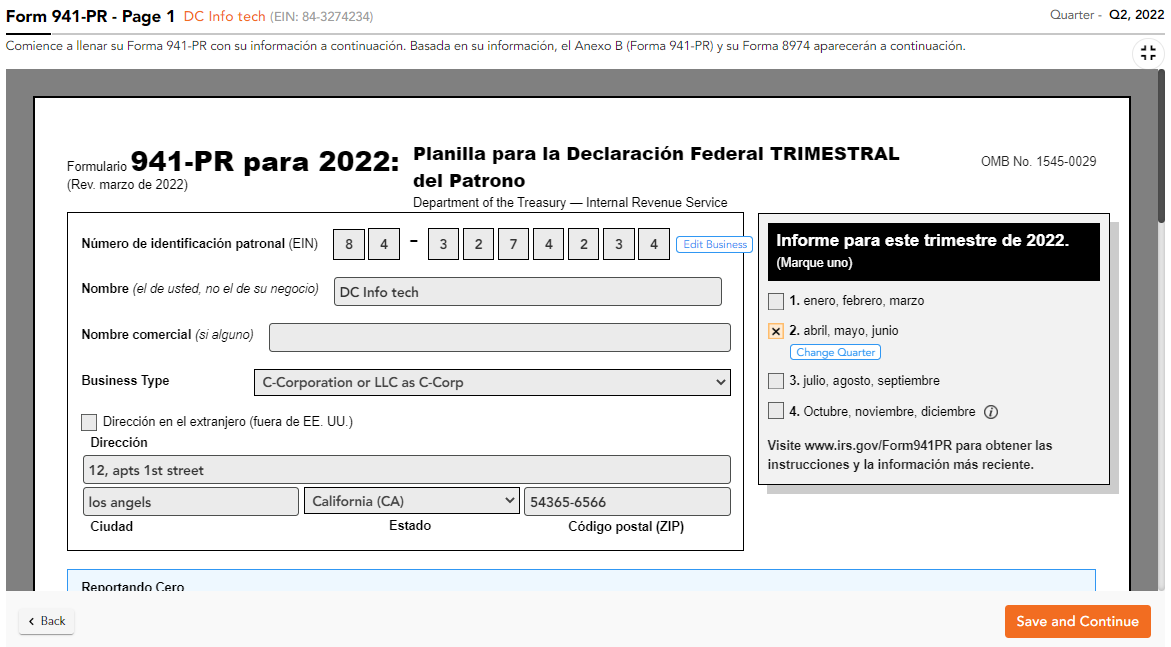1171x647 pixels.
Task: Click the Change Quarter button
Action: tap(835, 351)
